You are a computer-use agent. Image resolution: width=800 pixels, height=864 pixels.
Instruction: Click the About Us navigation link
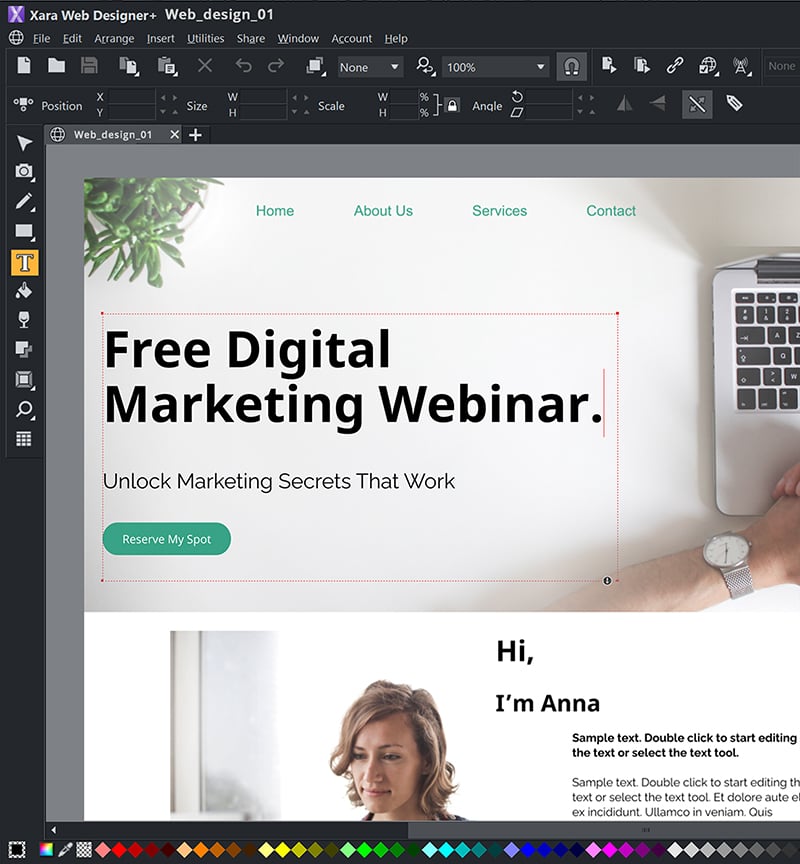tap(383, 211)
